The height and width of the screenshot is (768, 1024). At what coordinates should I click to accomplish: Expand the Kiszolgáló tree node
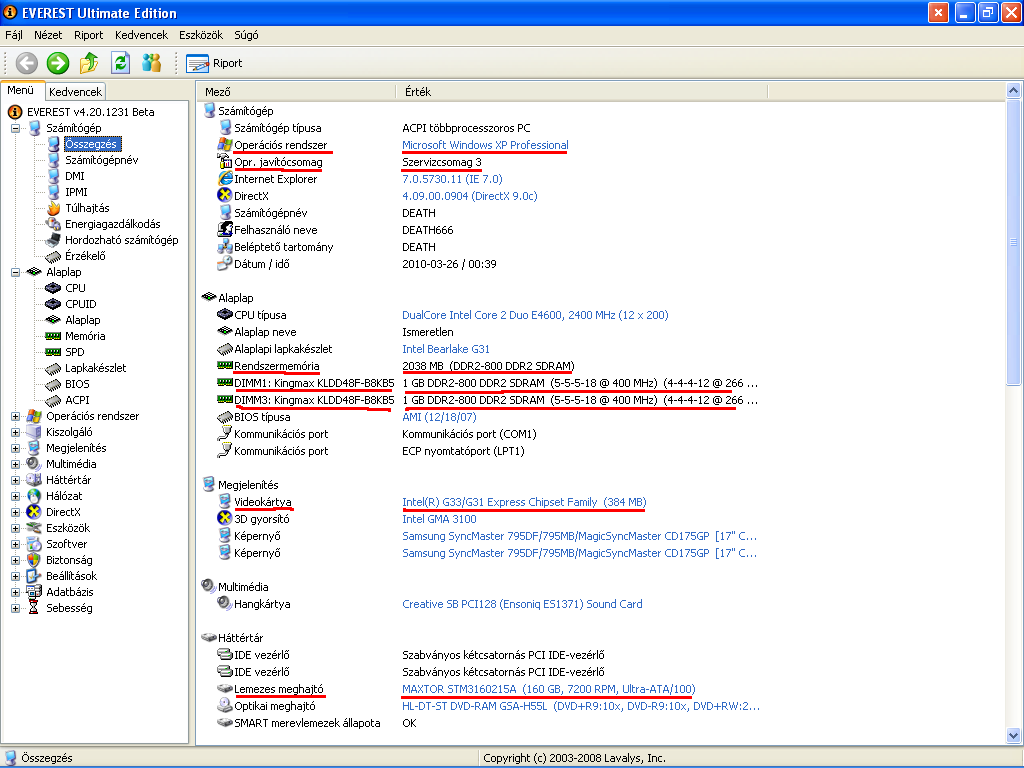(15, 432)
